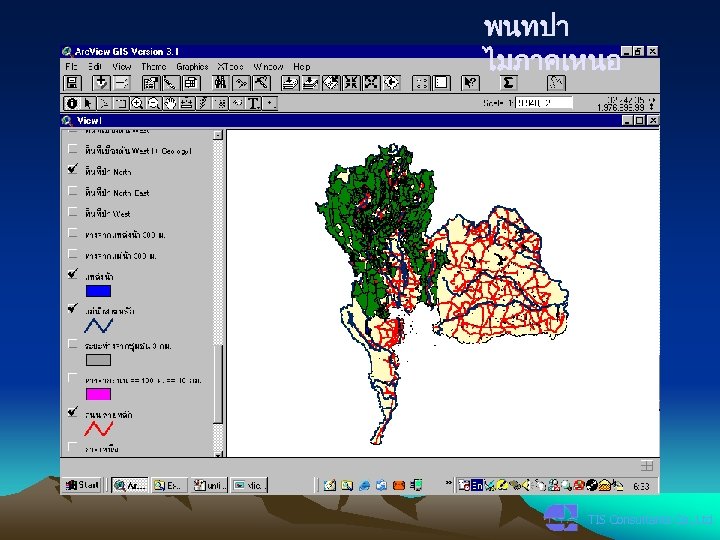Screen dimensions: 720x540
Task: Switch to the ArcView taskbar button
Action: 130,485
